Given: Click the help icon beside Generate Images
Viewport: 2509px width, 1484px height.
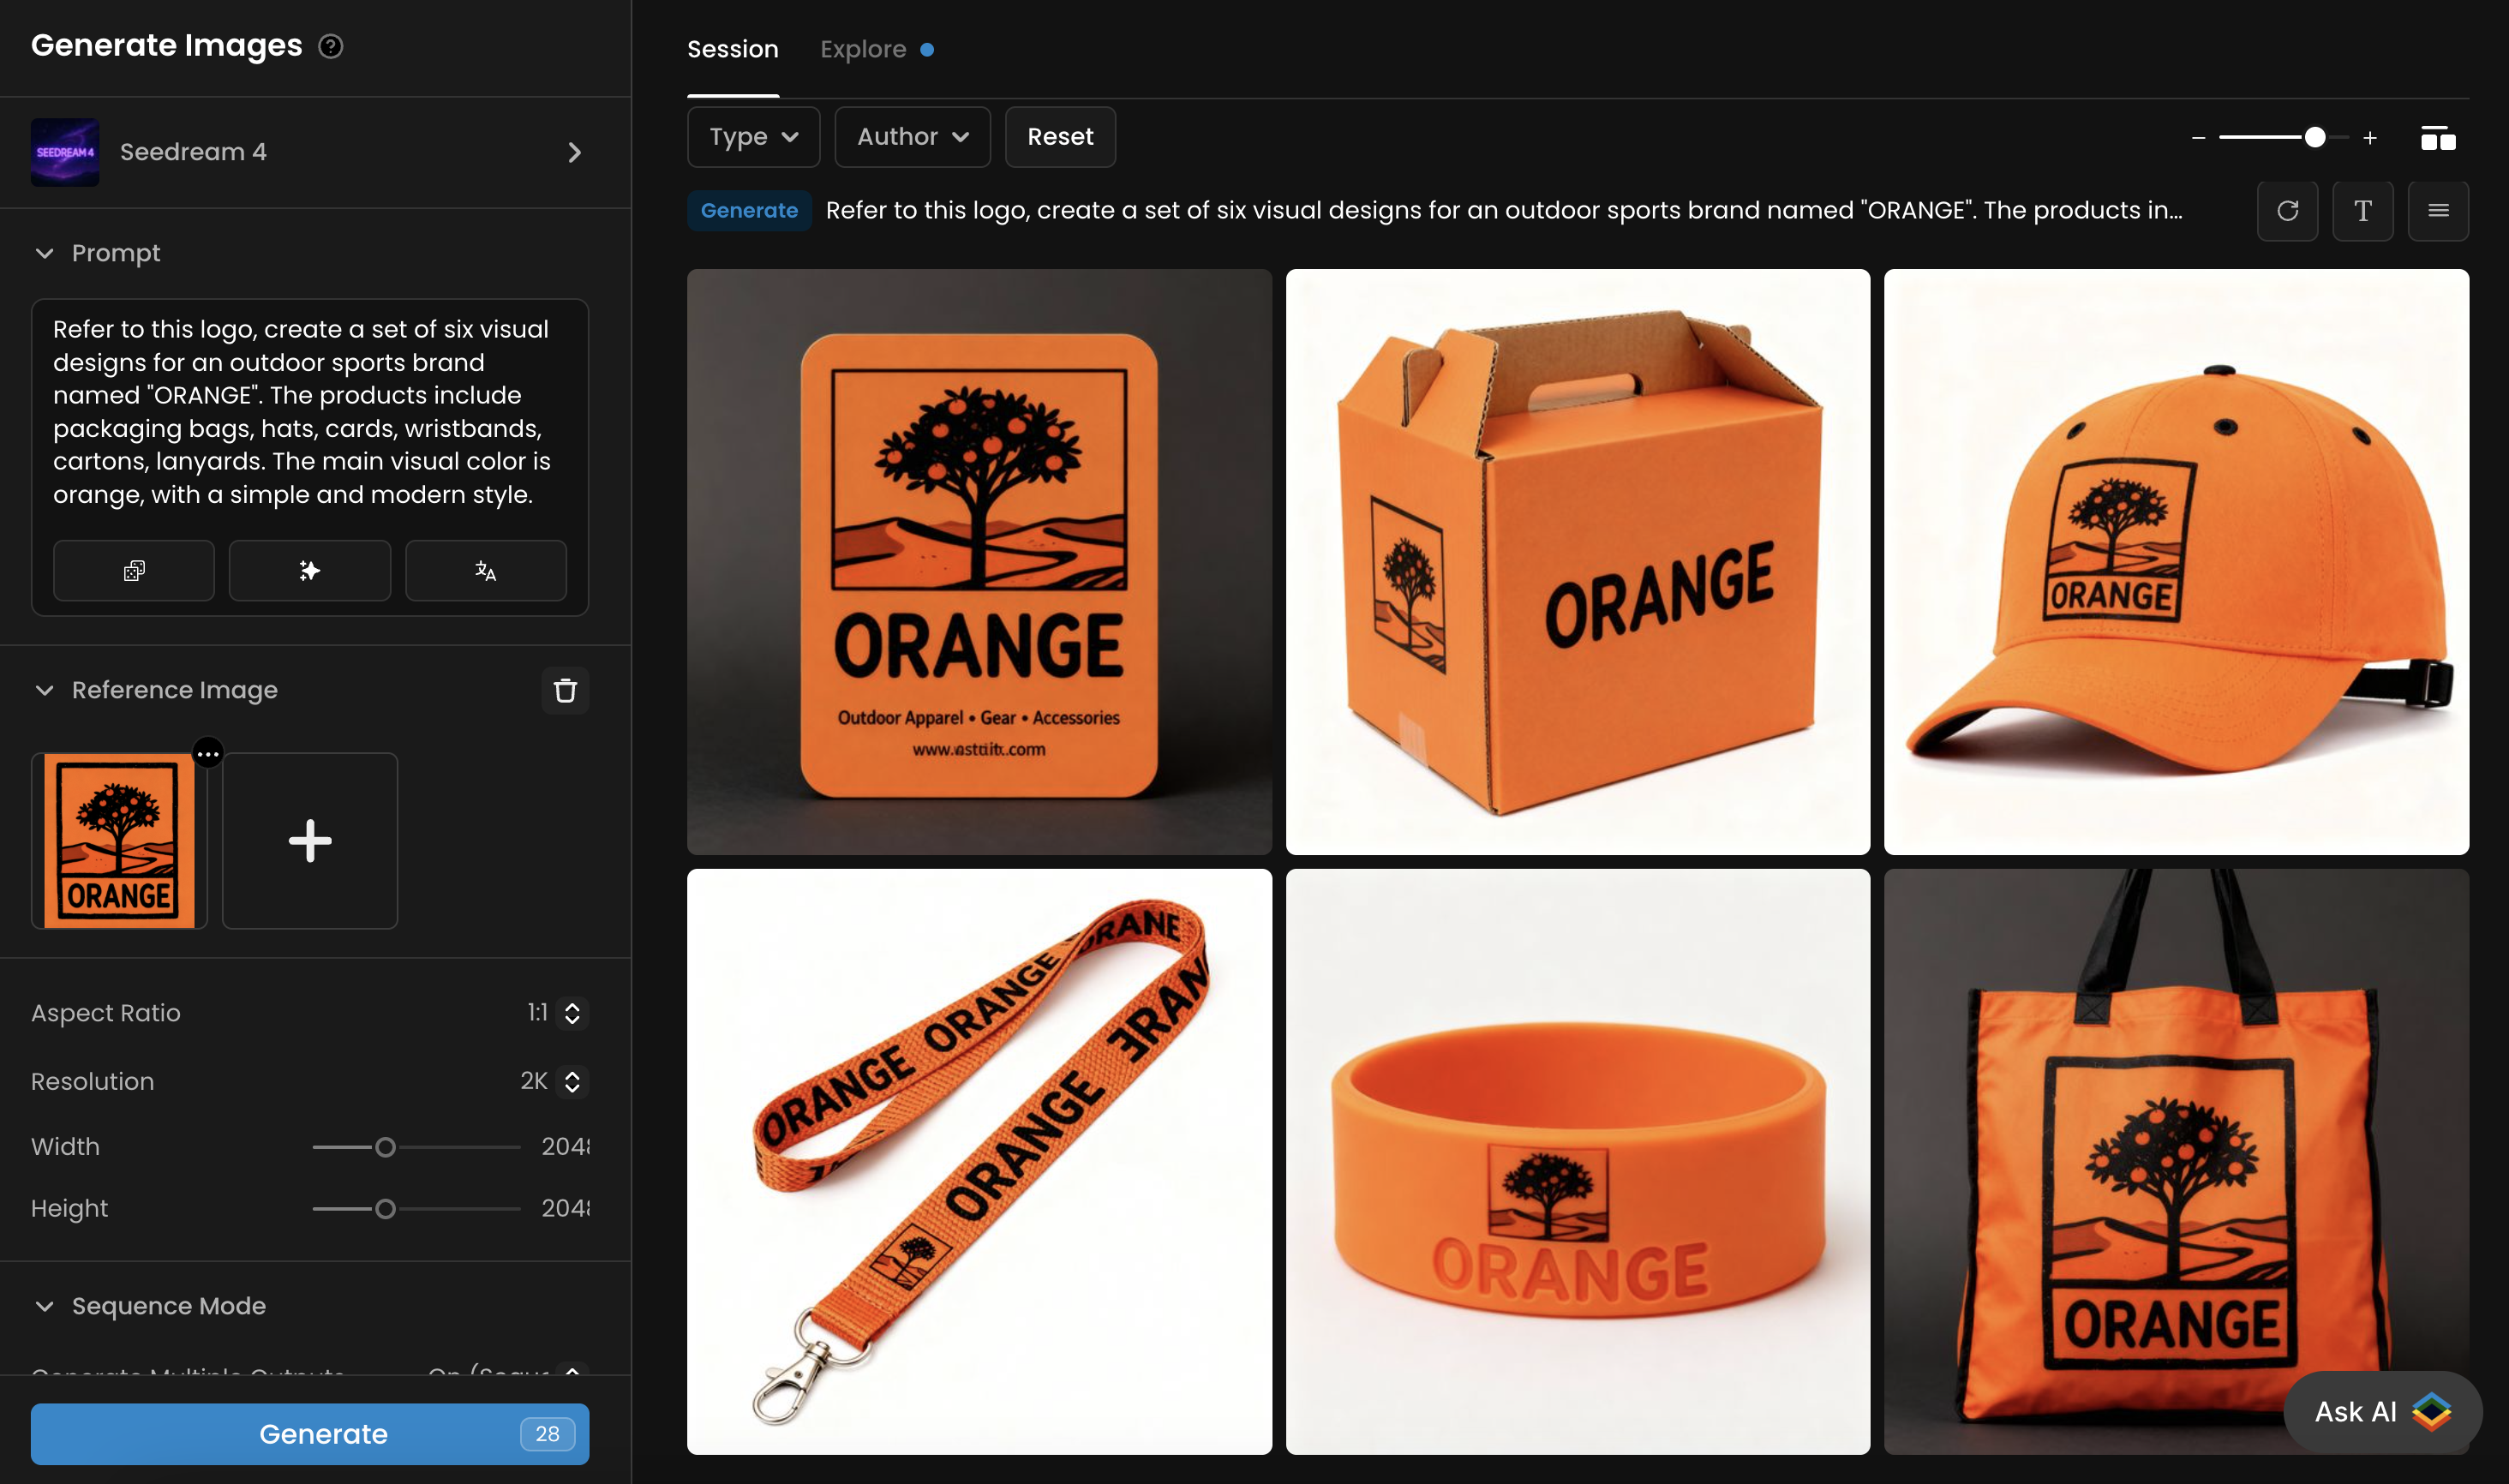Looking at the screenshot, I should pyautogui.click(x=330, y=46).
